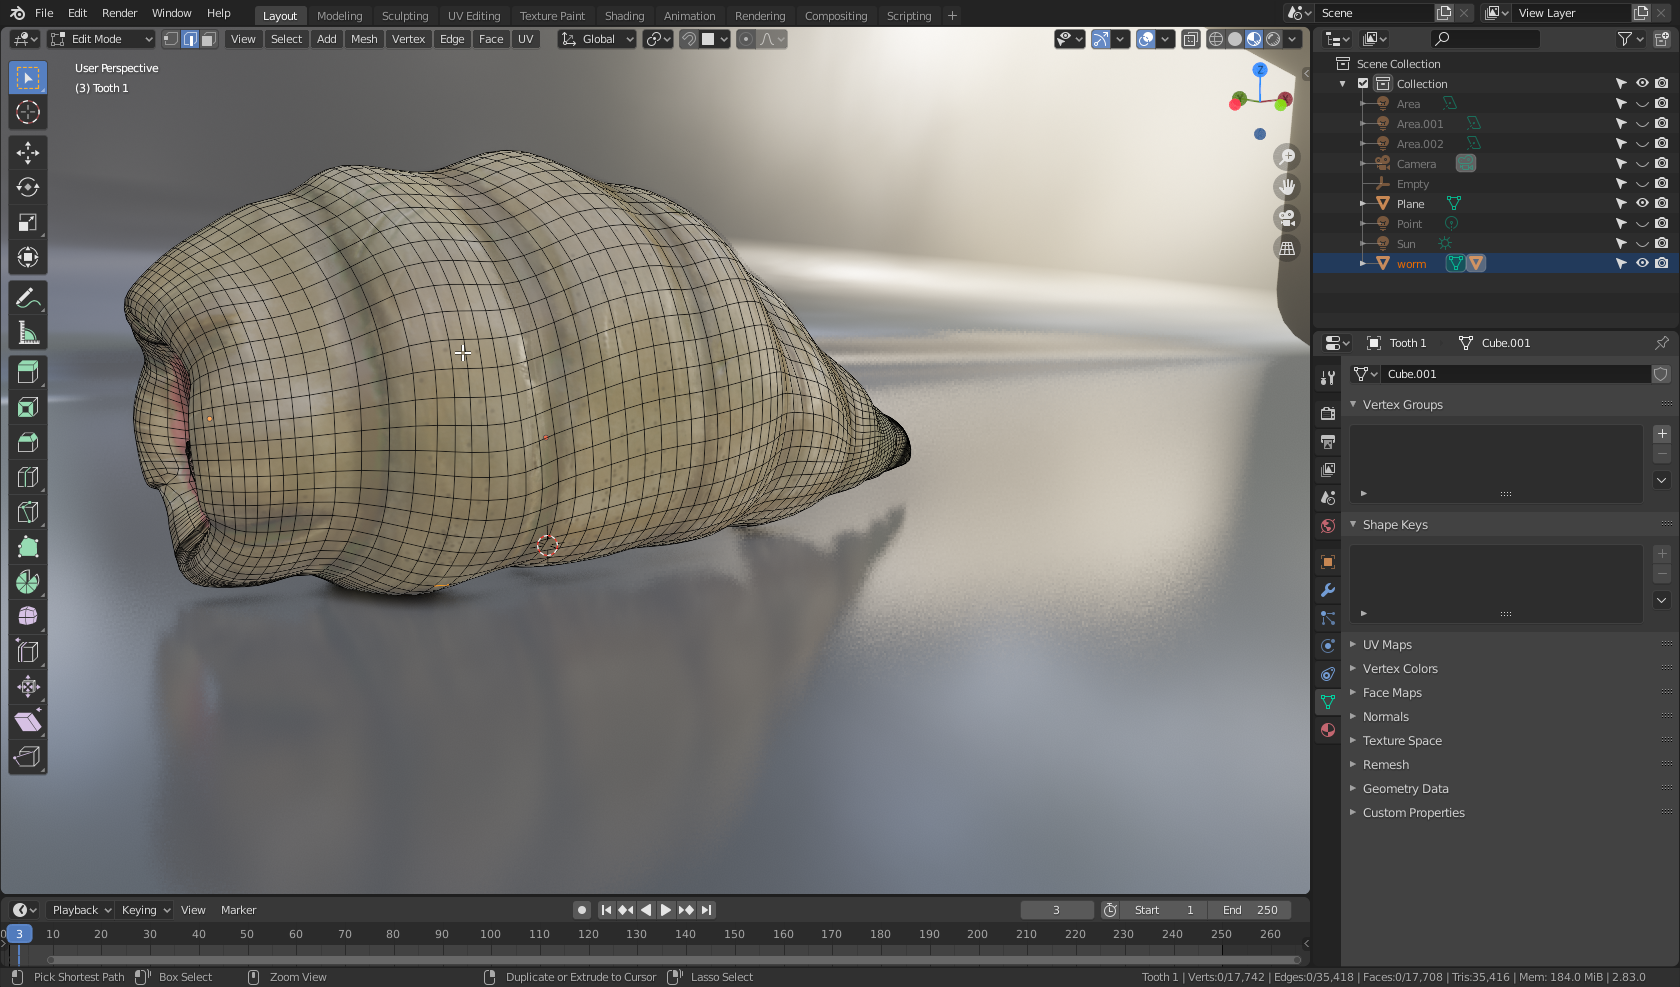Open the Edit Mode dropdown
Viewport: 1680px width, 987px height.
[x=102, y=39]
